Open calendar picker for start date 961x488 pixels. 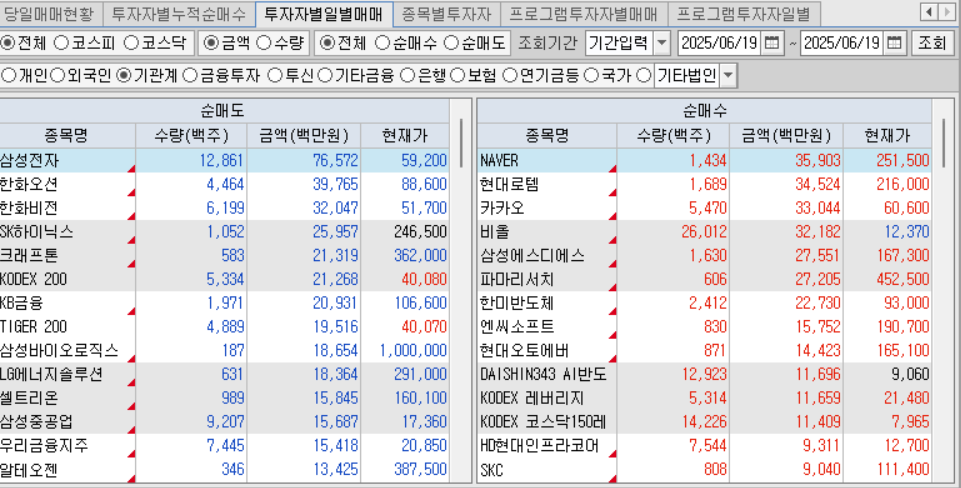(x=772, y=43)
